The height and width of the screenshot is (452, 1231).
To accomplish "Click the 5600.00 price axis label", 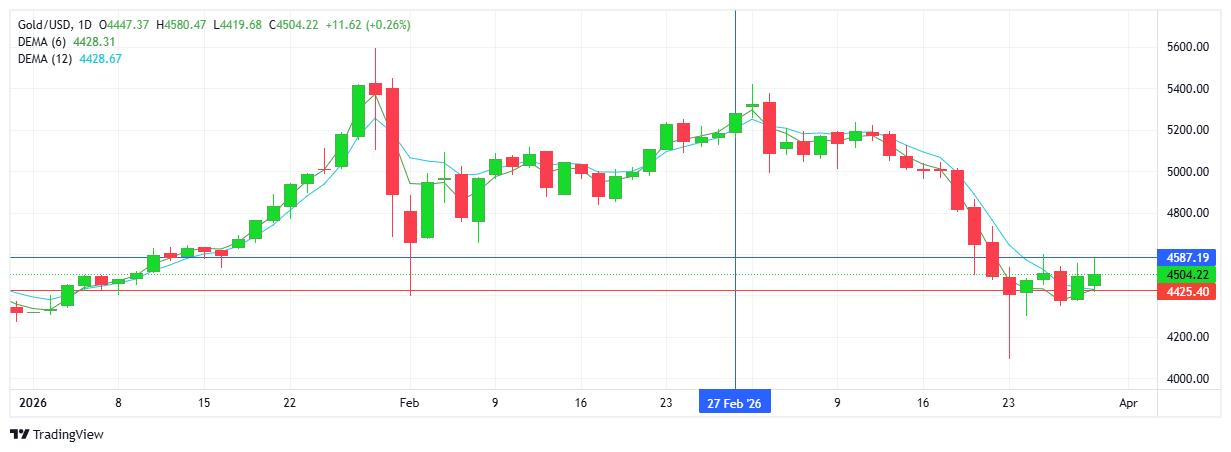I will (x=1188, y=47).
